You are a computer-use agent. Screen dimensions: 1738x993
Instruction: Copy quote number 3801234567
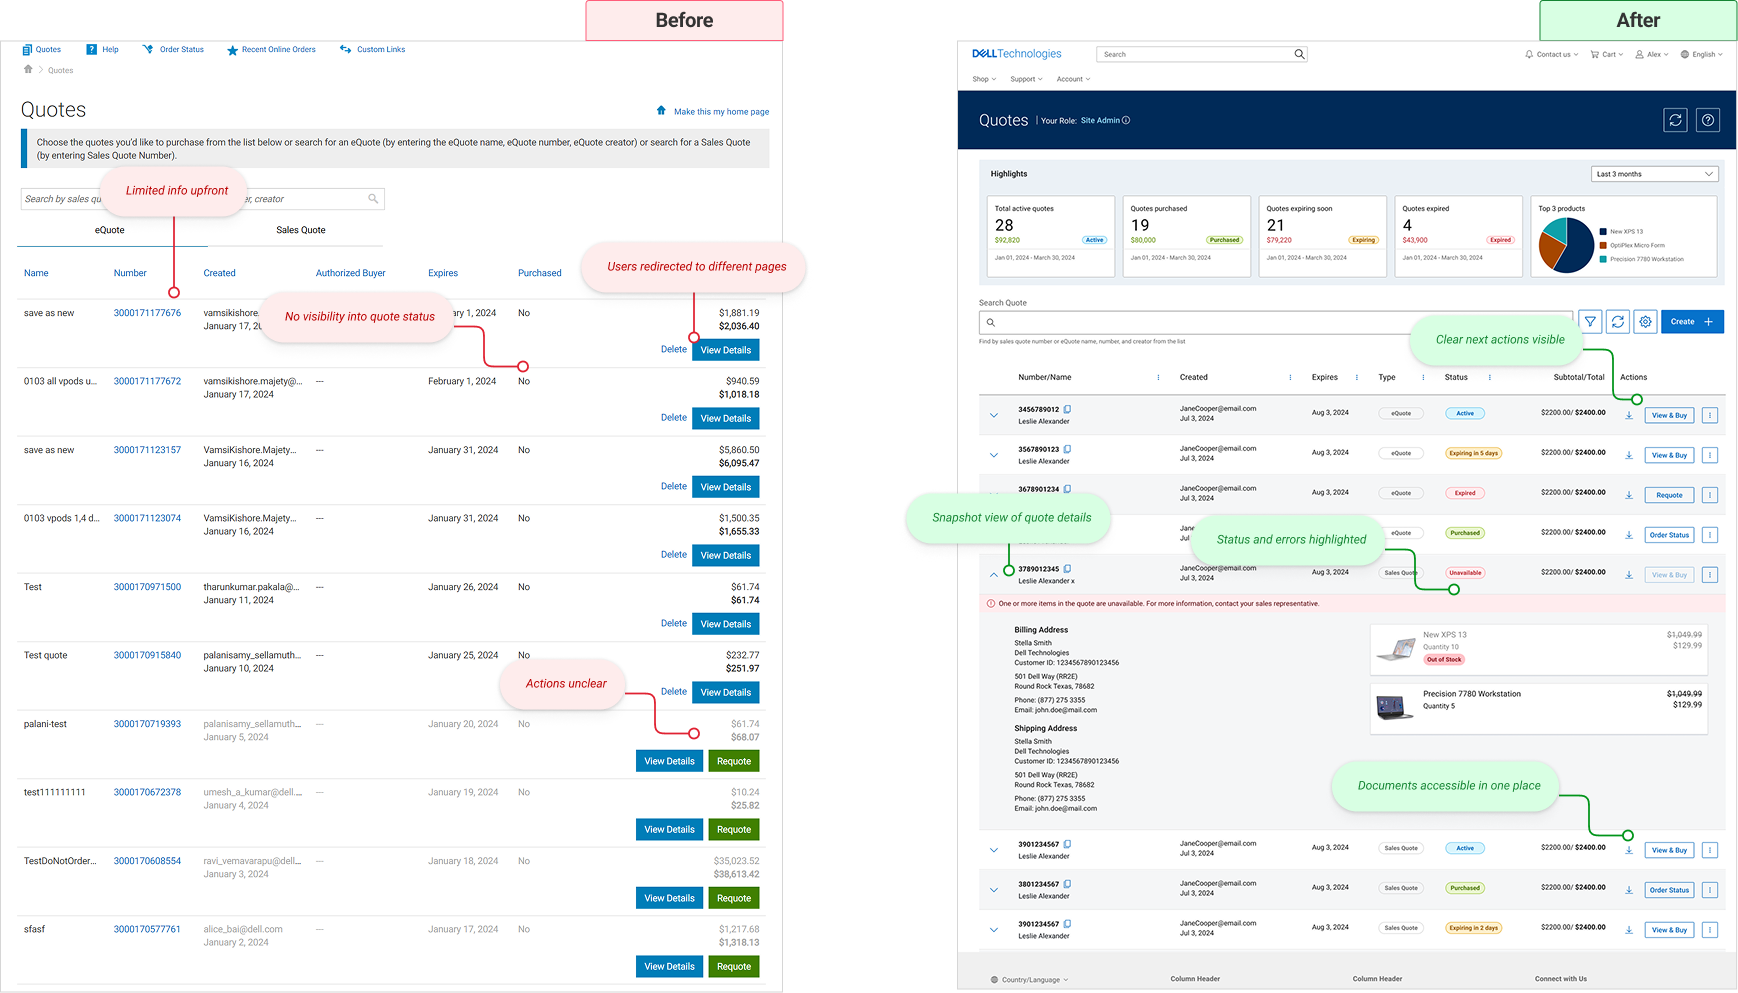(1067, 884)
